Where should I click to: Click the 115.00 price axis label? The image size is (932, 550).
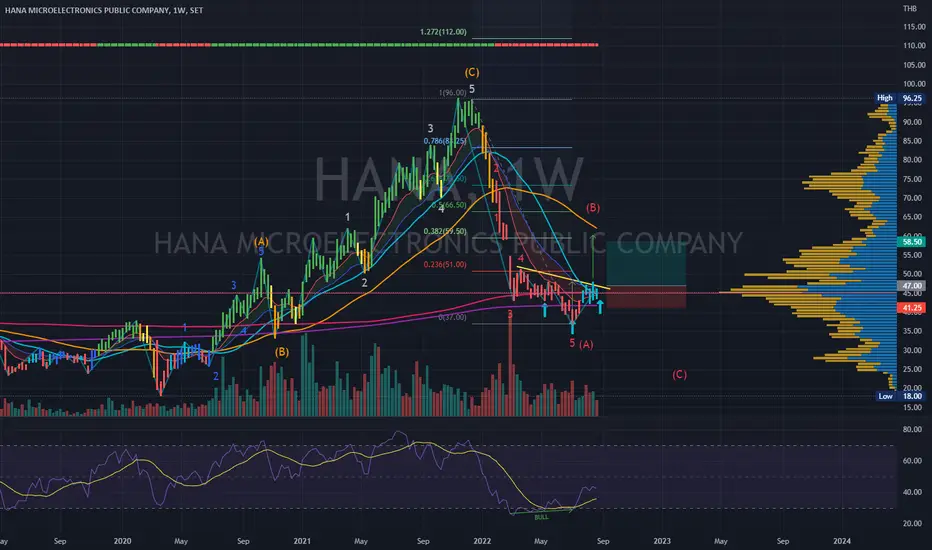click(x=914, y=27)
